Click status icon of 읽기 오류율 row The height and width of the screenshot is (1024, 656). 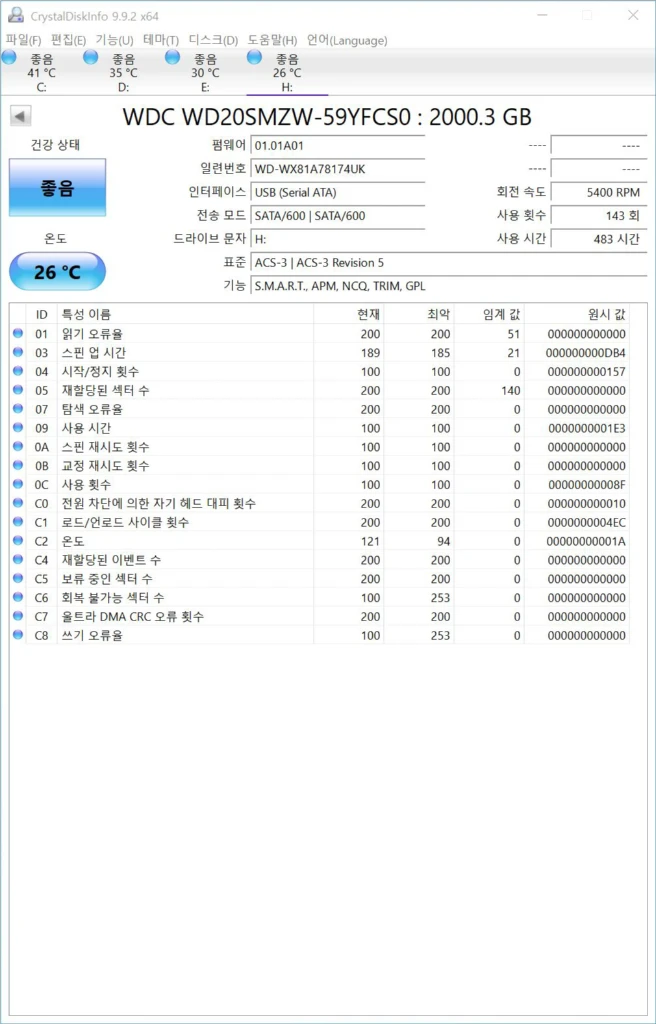point(17,334)
